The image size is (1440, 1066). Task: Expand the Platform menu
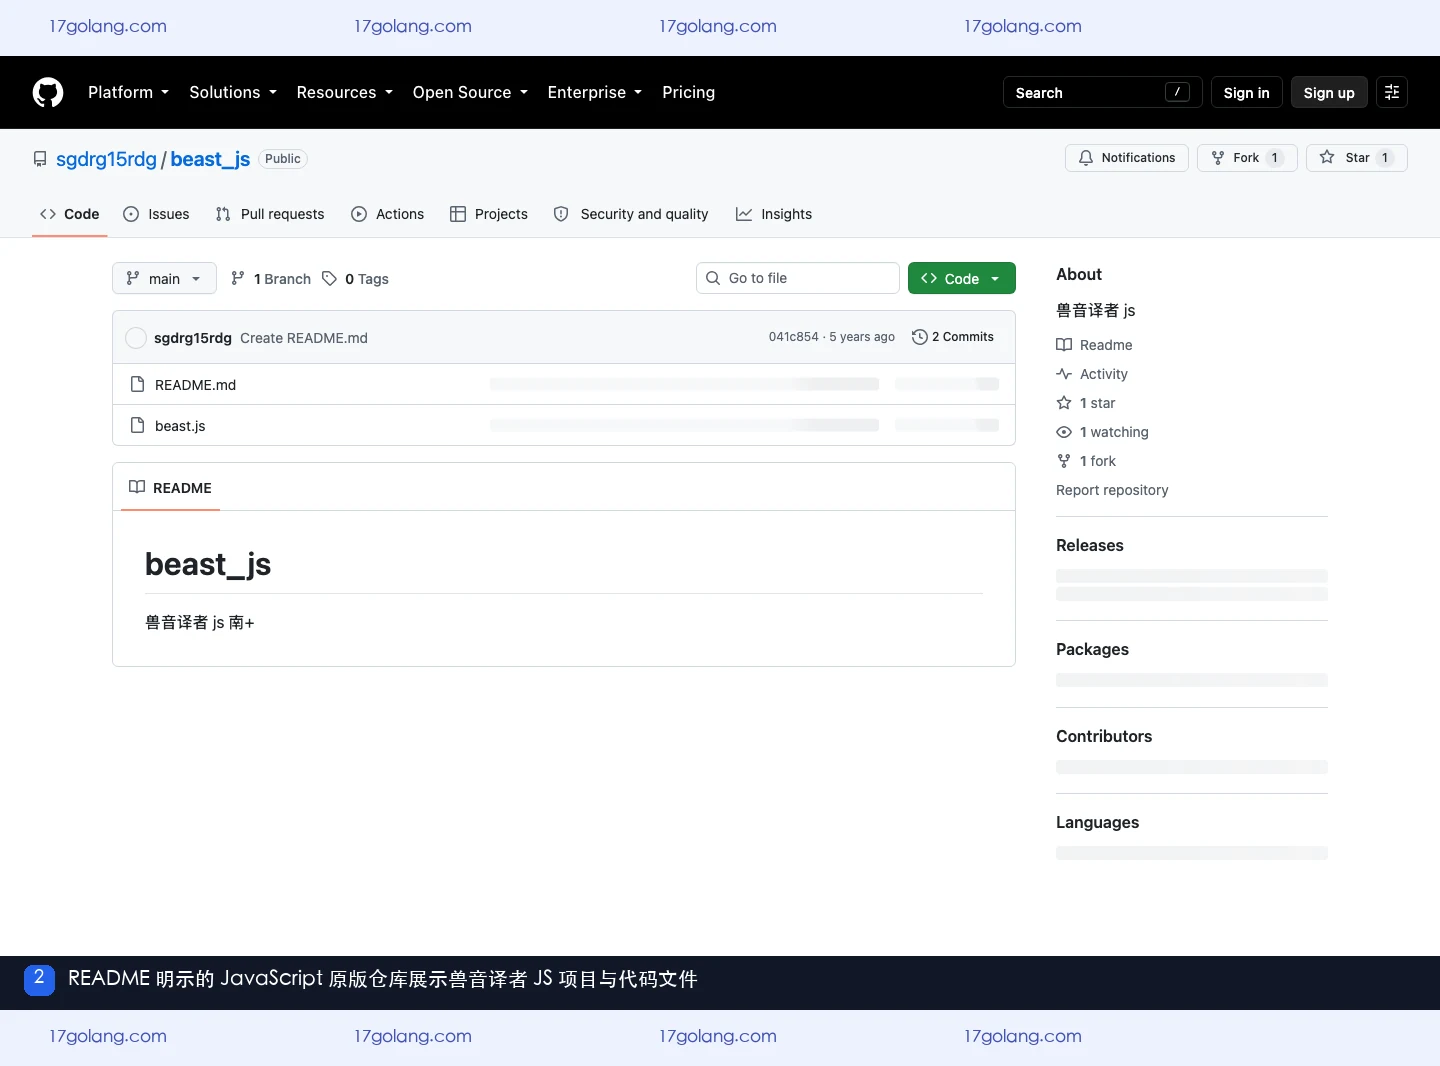point(128,92)
